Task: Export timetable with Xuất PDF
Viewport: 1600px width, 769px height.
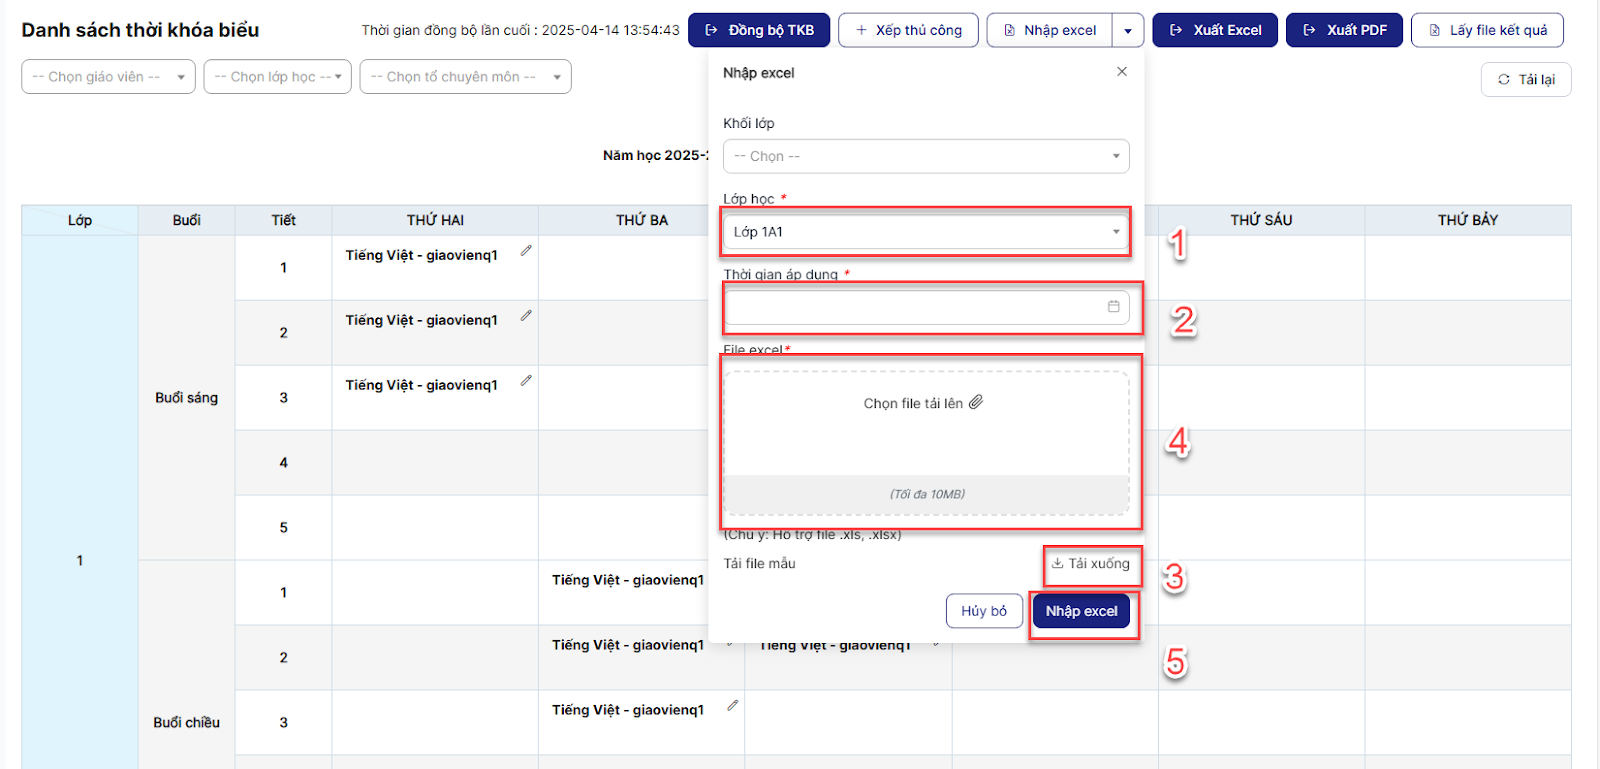Action: coord(1344,31)
